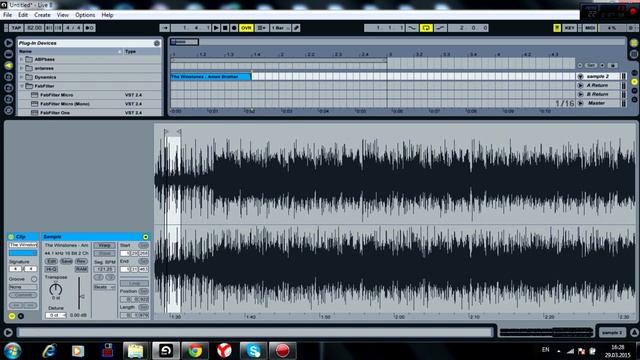Switch to Arrangement view selector icon

coord(634,43)
